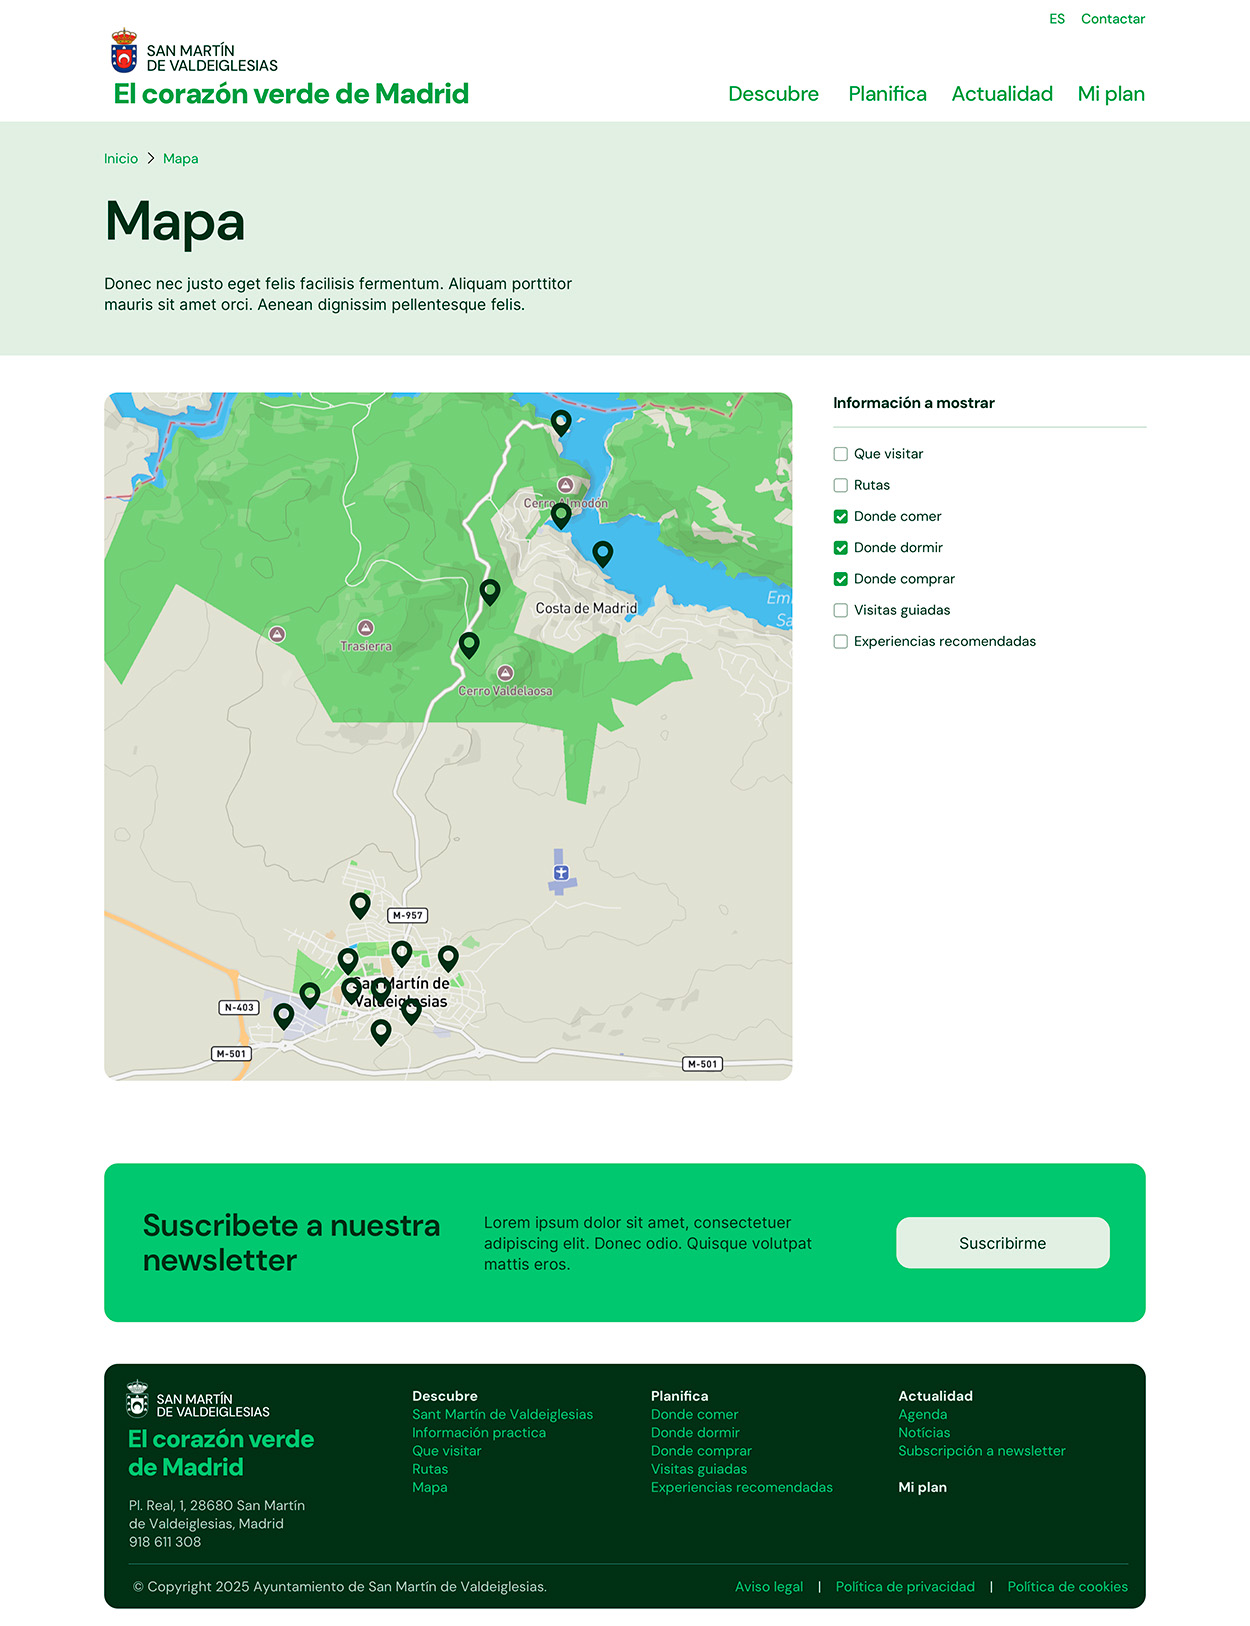1250x1626 pixels.
Task: Tick the Visitas guiadas checkbox
Action: point(841,611)
